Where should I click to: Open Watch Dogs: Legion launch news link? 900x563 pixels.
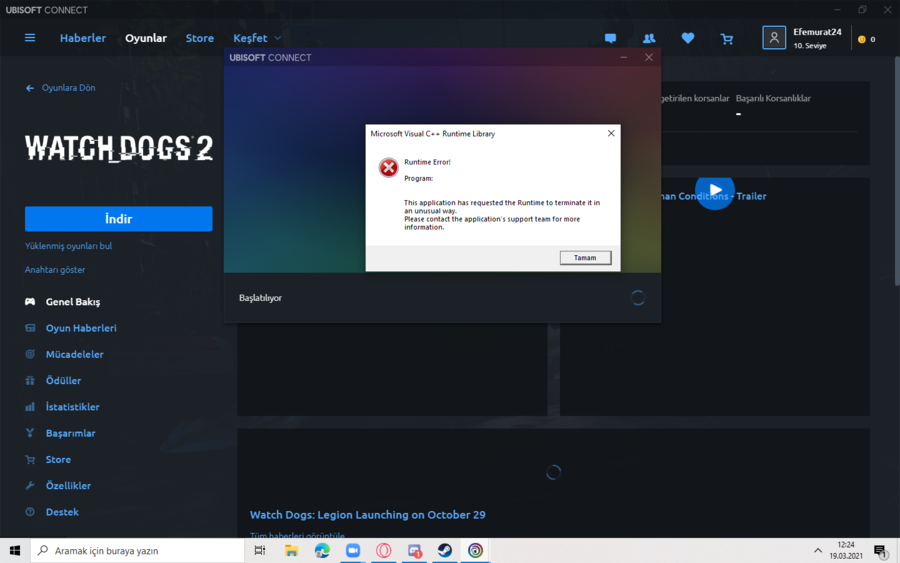click(367, 514)
